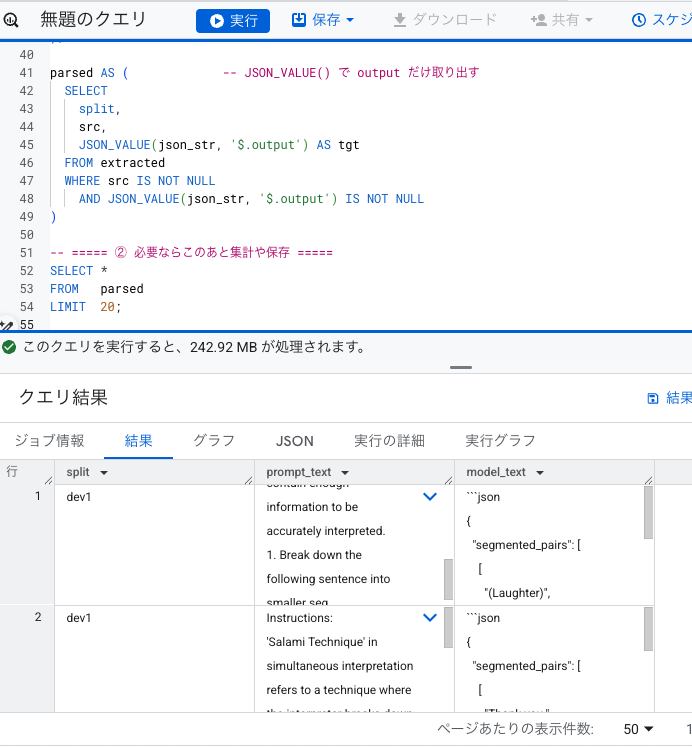Image resolution: width=692 pixels, height=747 pixels.
Task: Switch to the ジョブ情報 tab
Action: coord(50,441)
